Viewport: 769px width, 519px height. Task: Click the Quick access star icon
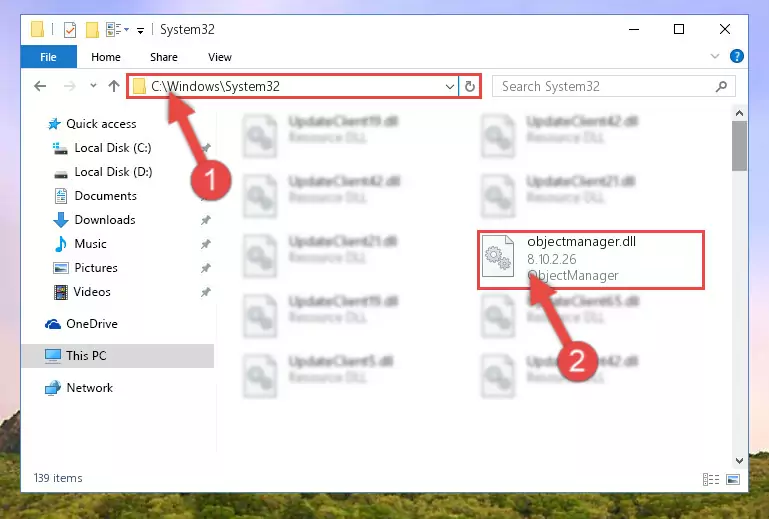point(54,124)
